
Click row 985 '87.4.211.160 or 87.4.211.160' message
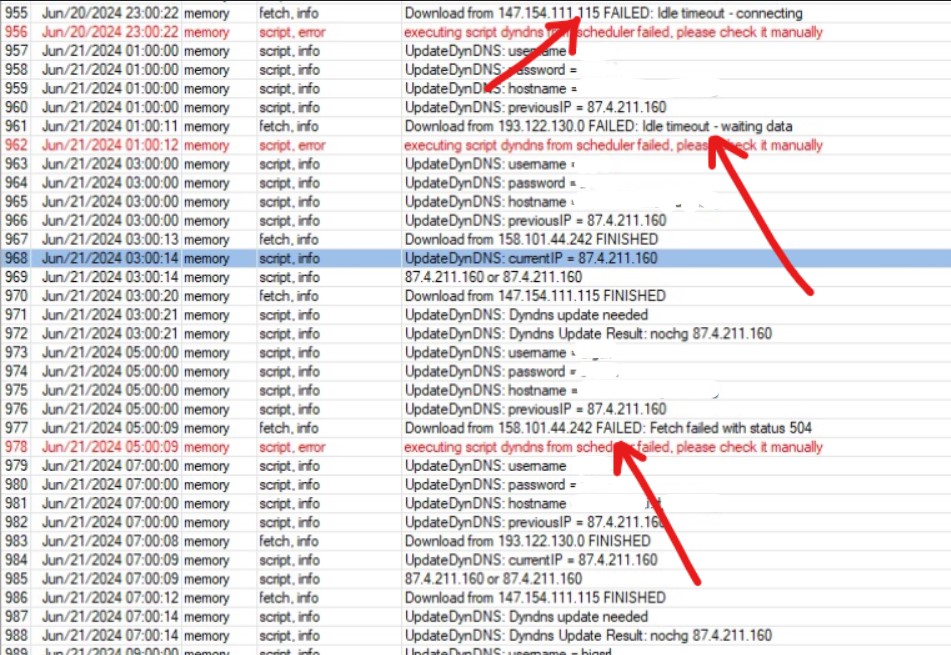tap(494, 578)
